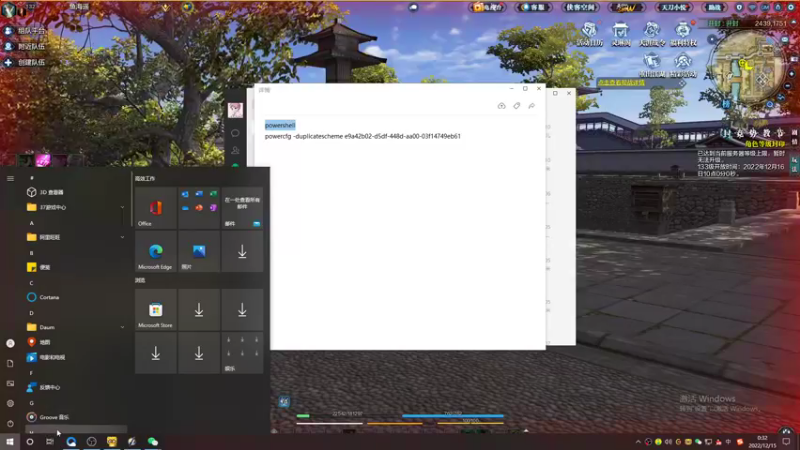800x450 pixels.
Task: Open the contacts icon in side panel
Action: point(235,150)
